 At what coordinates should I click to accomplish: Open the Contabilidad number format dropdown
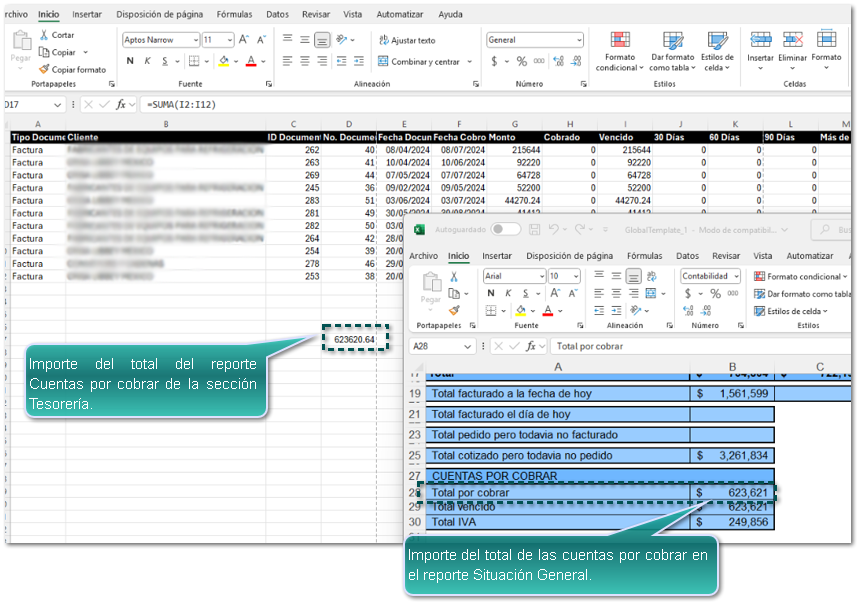736,276
